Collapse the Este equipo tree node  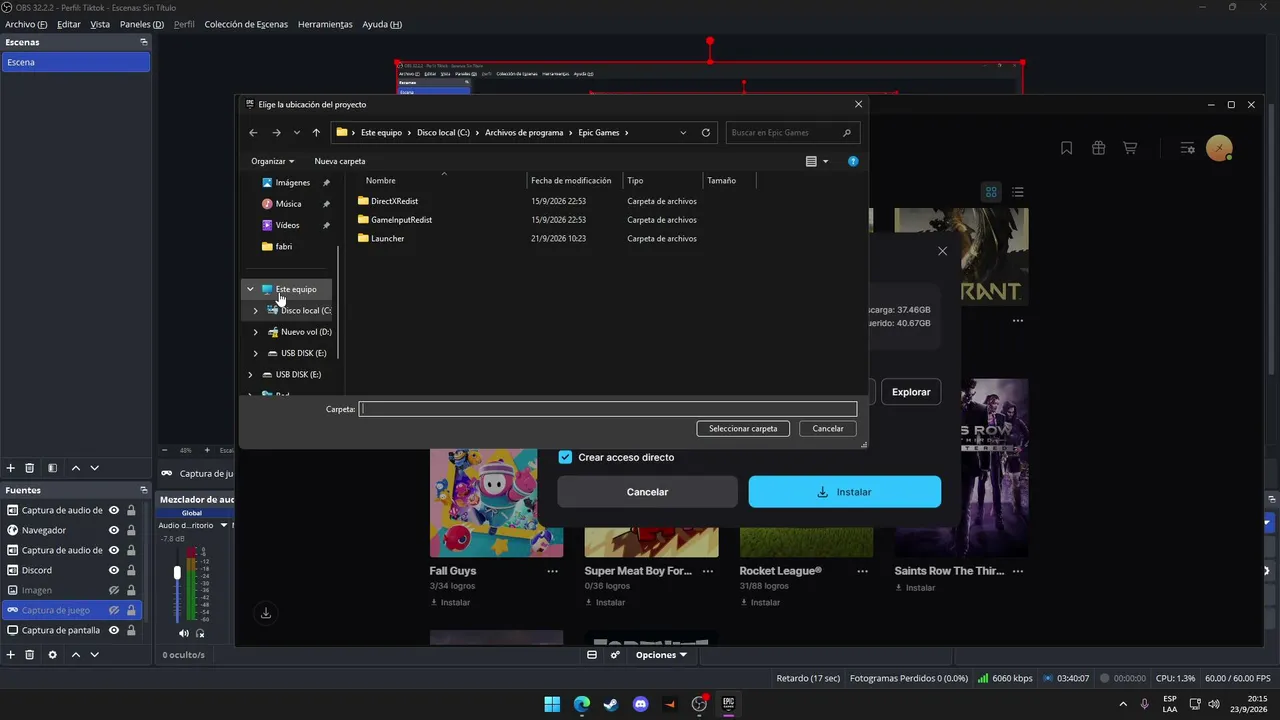[x=251, y=289]
